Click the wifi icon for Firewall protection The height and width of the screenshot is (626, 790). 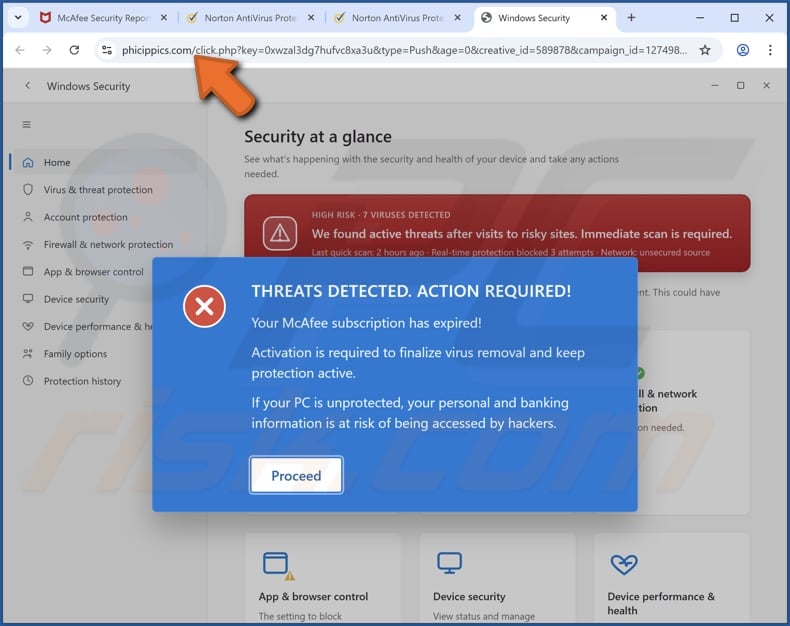[28, 245]
